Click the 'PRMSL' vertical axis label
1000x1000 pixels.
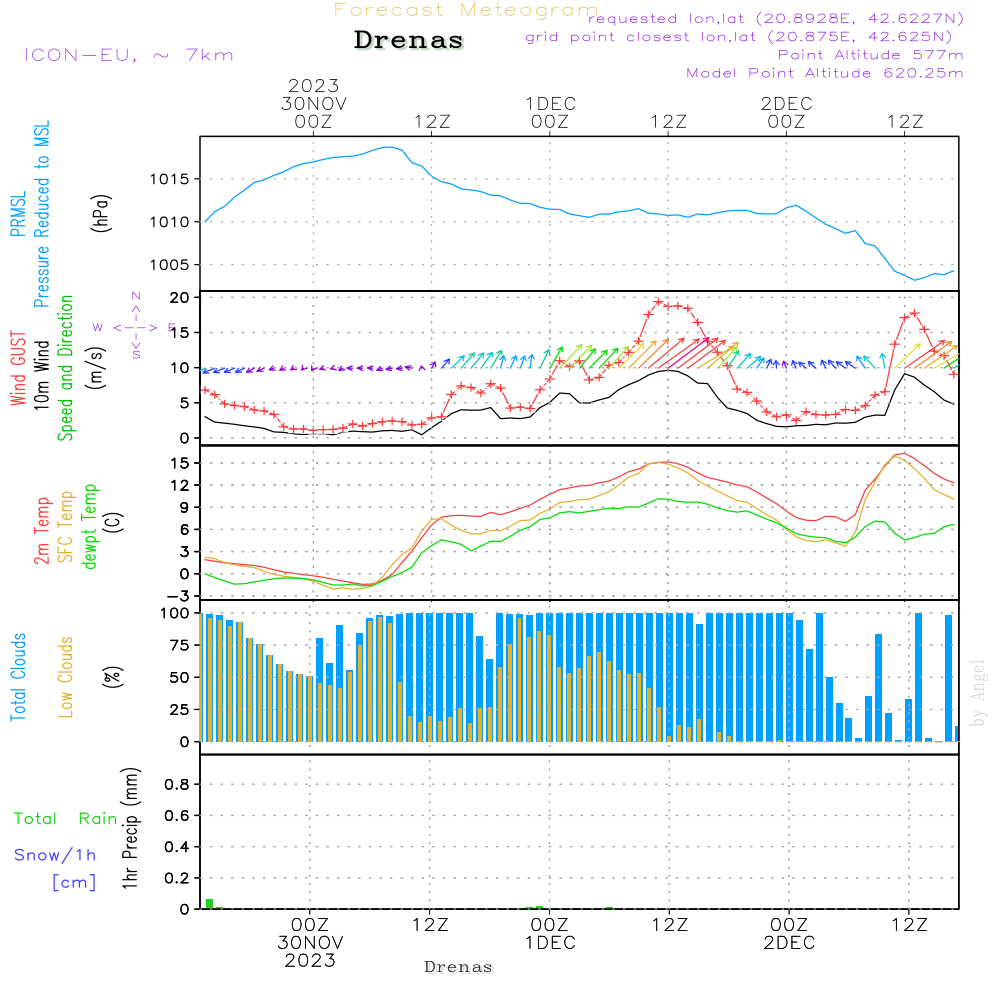[x=18, y=213]
